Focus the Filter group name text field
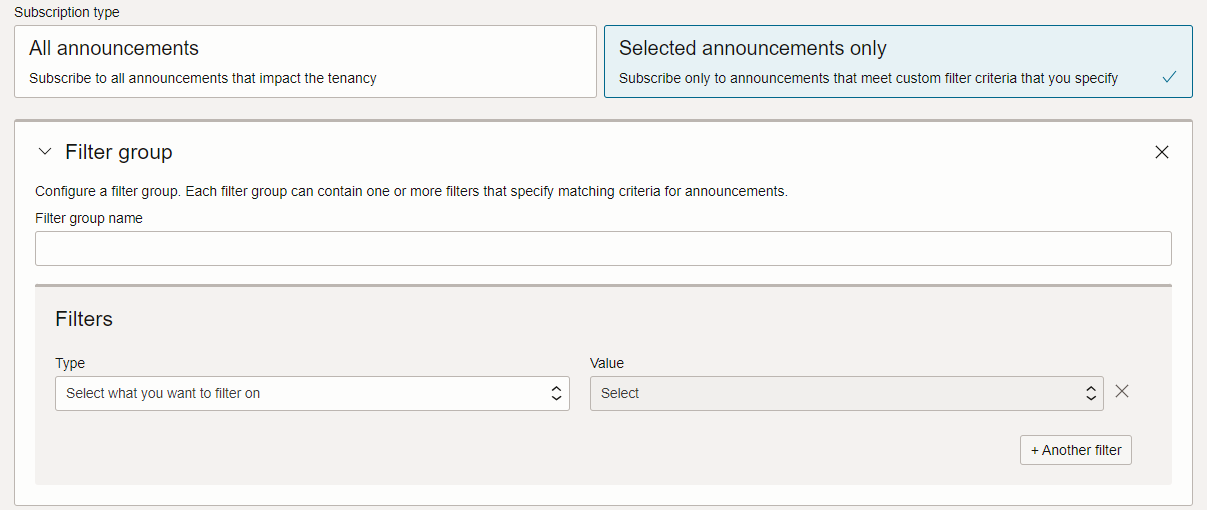 coord(603,249)
